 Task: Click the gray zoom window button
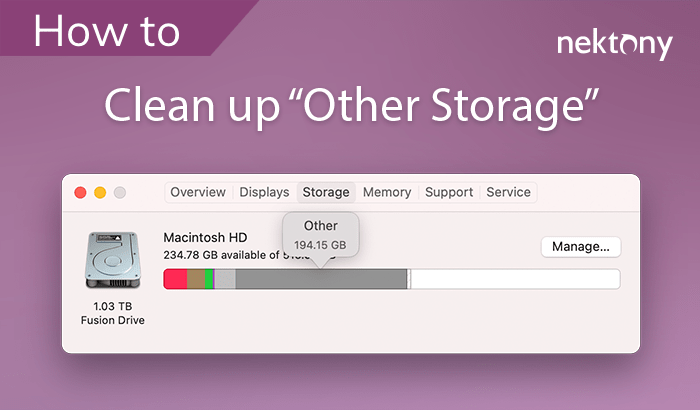[120, 192]
